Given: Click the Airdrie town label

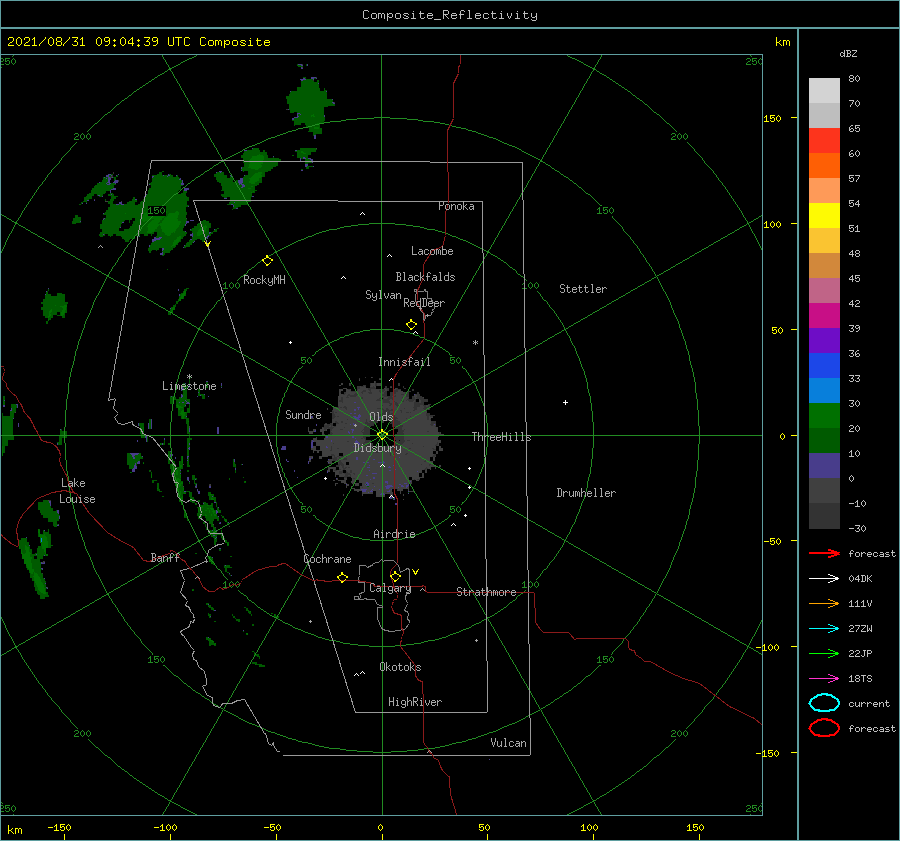Looking at the screenshot, I should (x=394, y=534).
